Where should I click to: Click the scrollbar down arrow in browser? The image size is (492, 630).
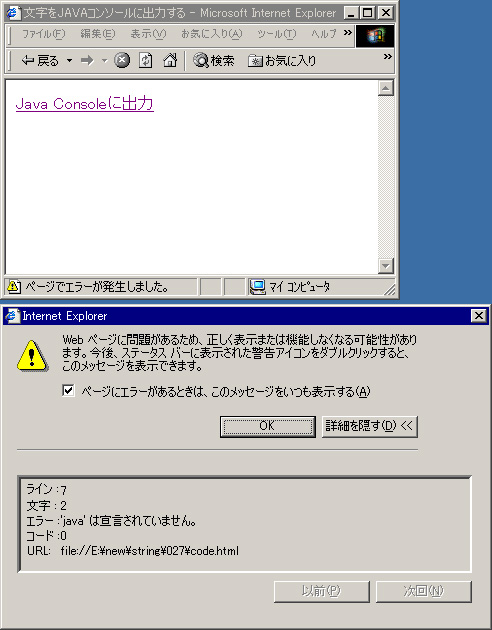(386, 266)
